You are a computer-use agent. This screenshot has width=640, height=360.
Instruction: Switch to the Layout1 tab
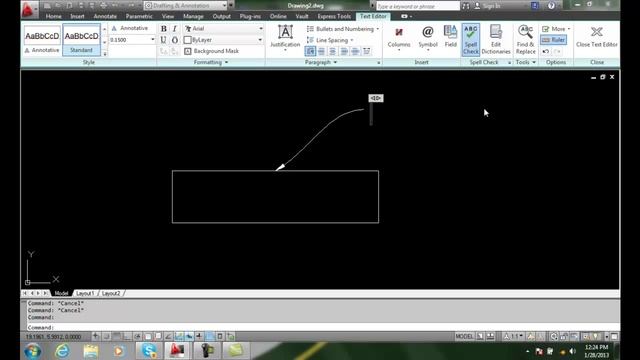click(85, 293)
